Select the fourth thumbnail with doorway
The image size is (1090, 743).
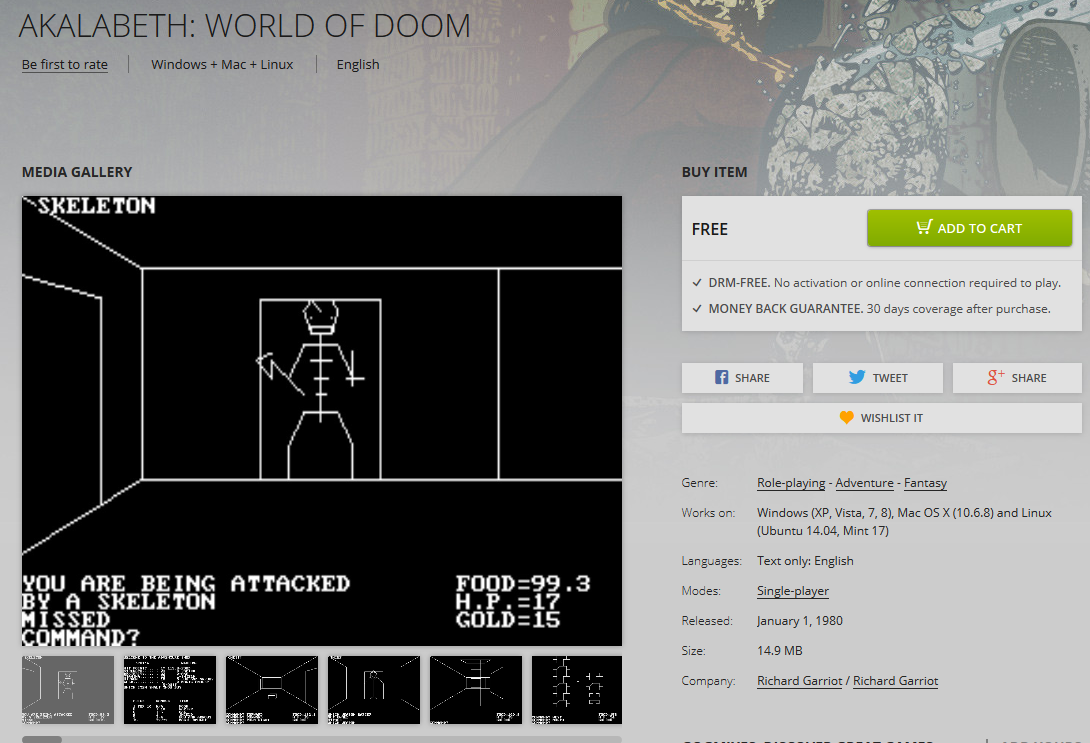374,690
